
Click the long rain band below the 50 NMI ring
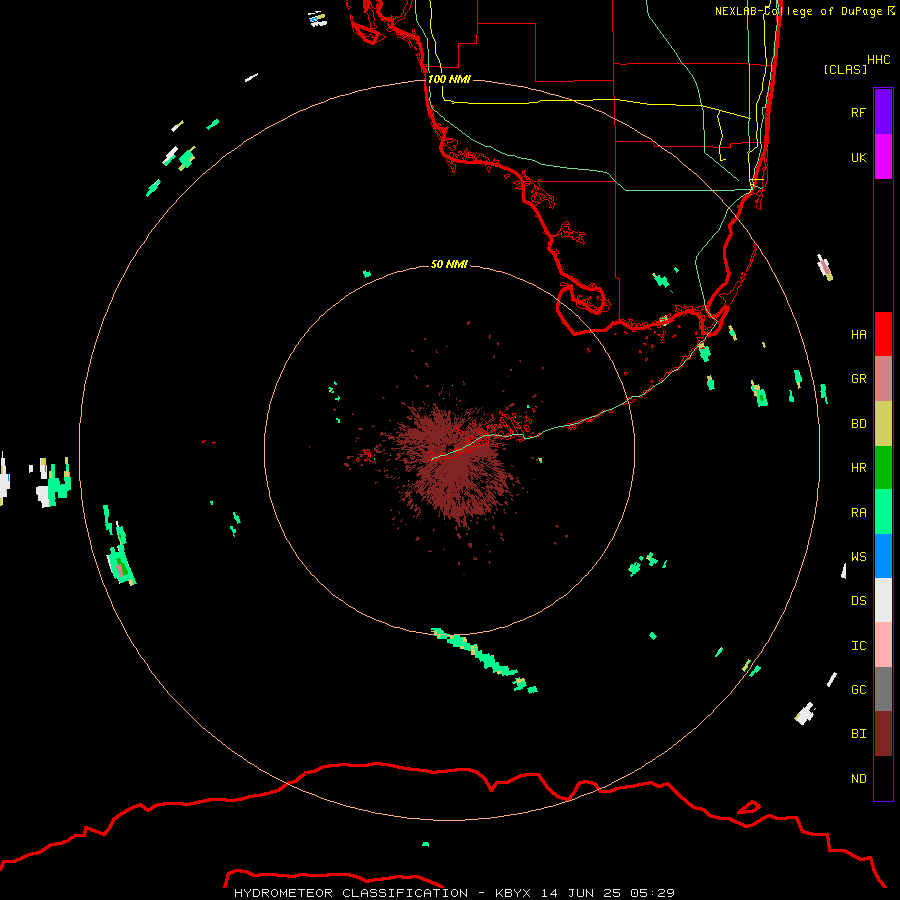(x=485, y=660)
